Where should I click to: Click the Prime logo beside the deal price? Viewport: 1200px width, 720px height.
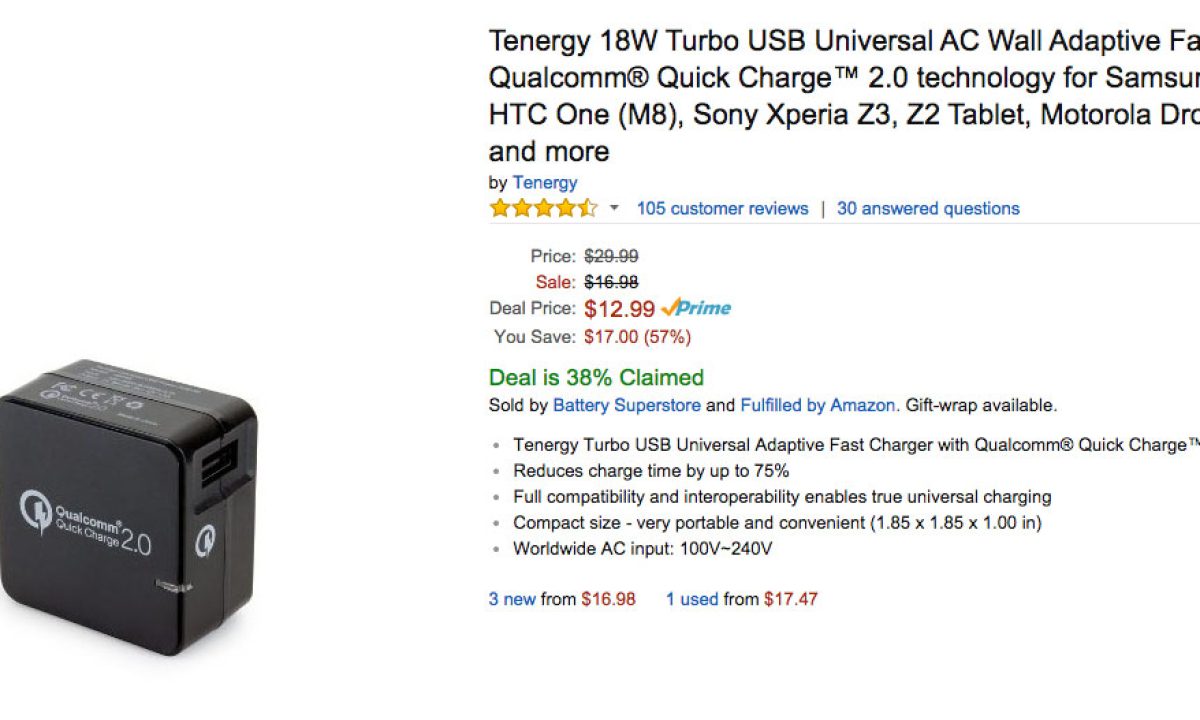697,308
